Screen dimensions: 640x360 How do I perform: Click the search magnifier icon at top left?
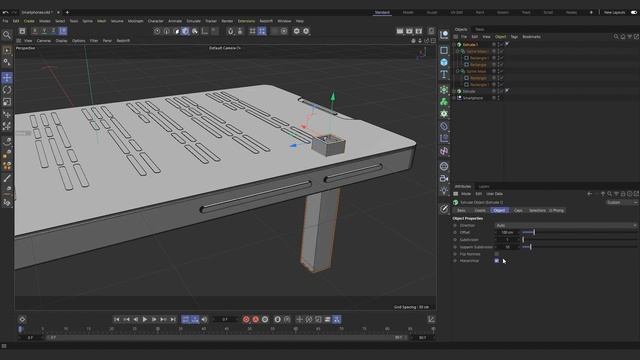pos(7,35)
